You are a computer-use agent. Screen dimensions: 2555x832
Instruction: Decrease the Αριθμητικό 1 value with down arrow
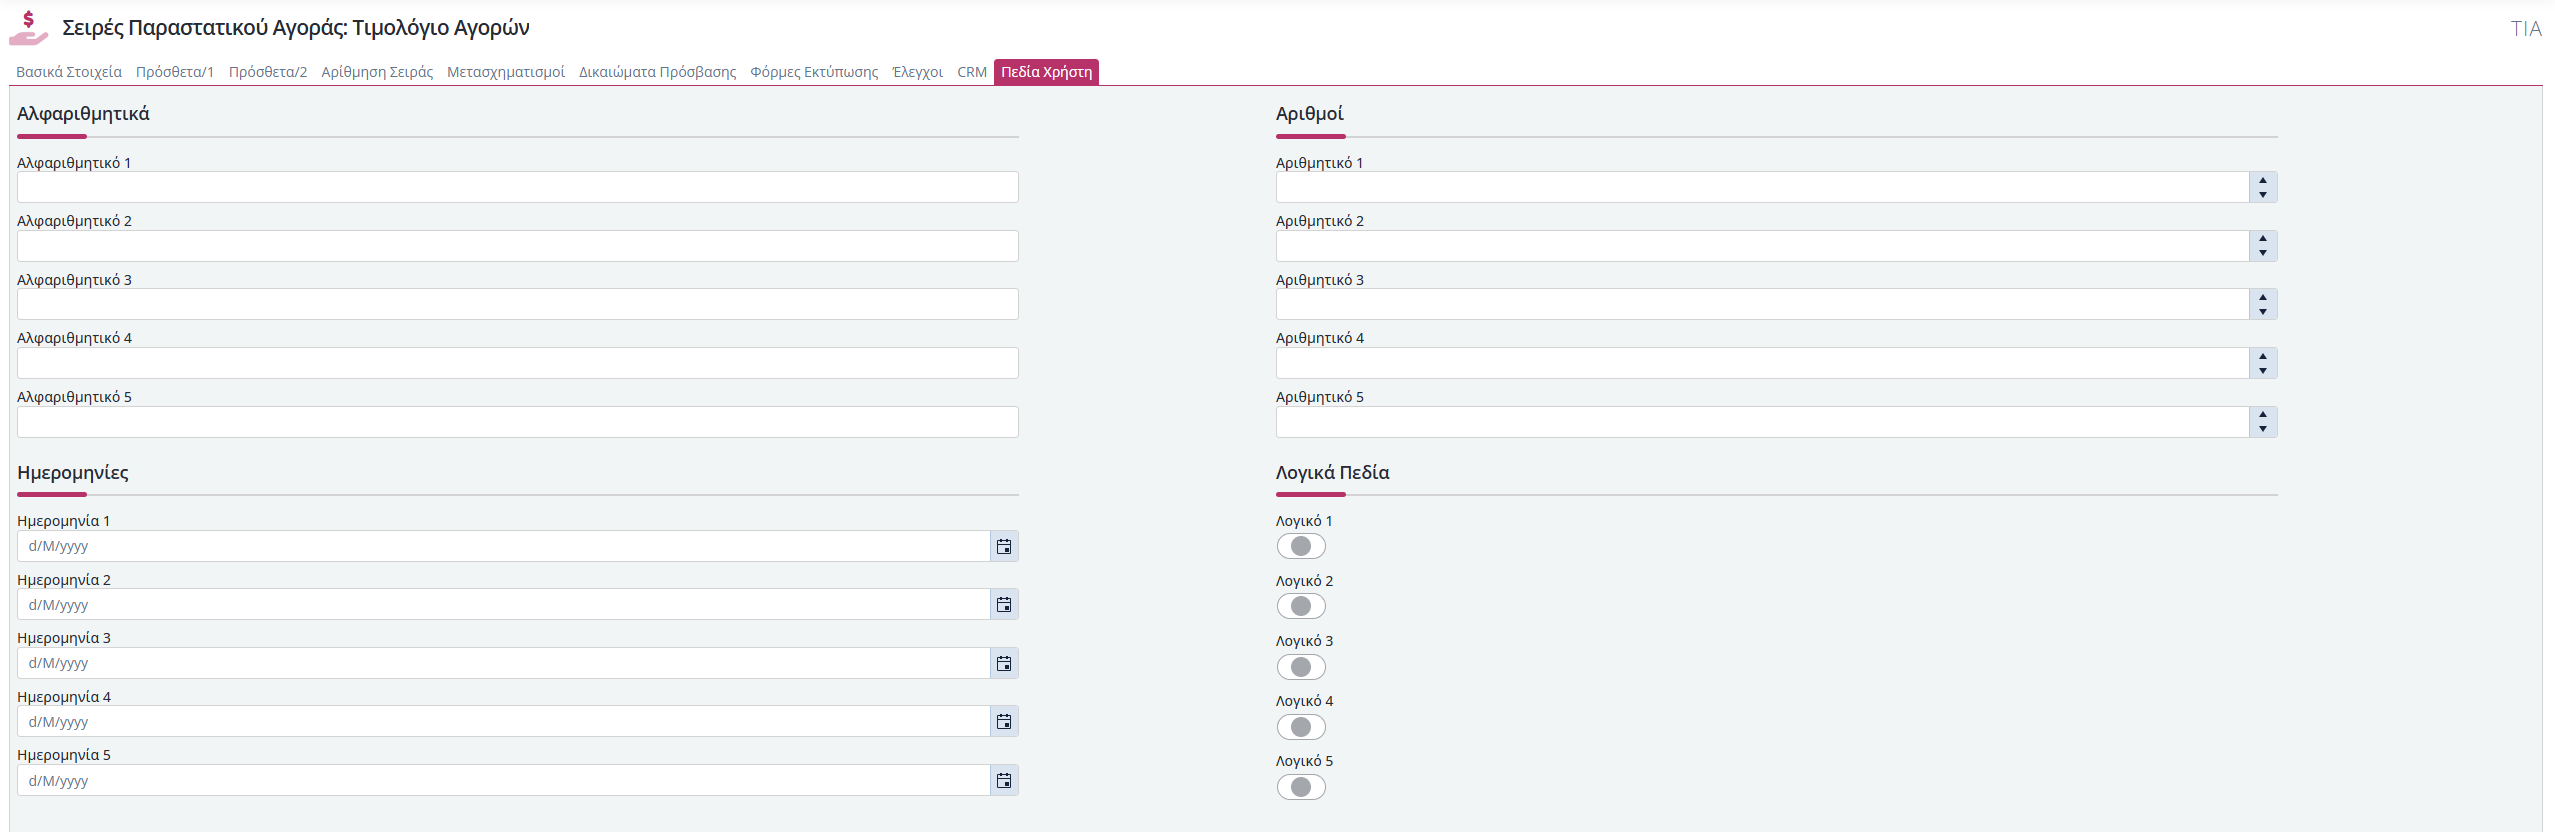pos(2263,194)
